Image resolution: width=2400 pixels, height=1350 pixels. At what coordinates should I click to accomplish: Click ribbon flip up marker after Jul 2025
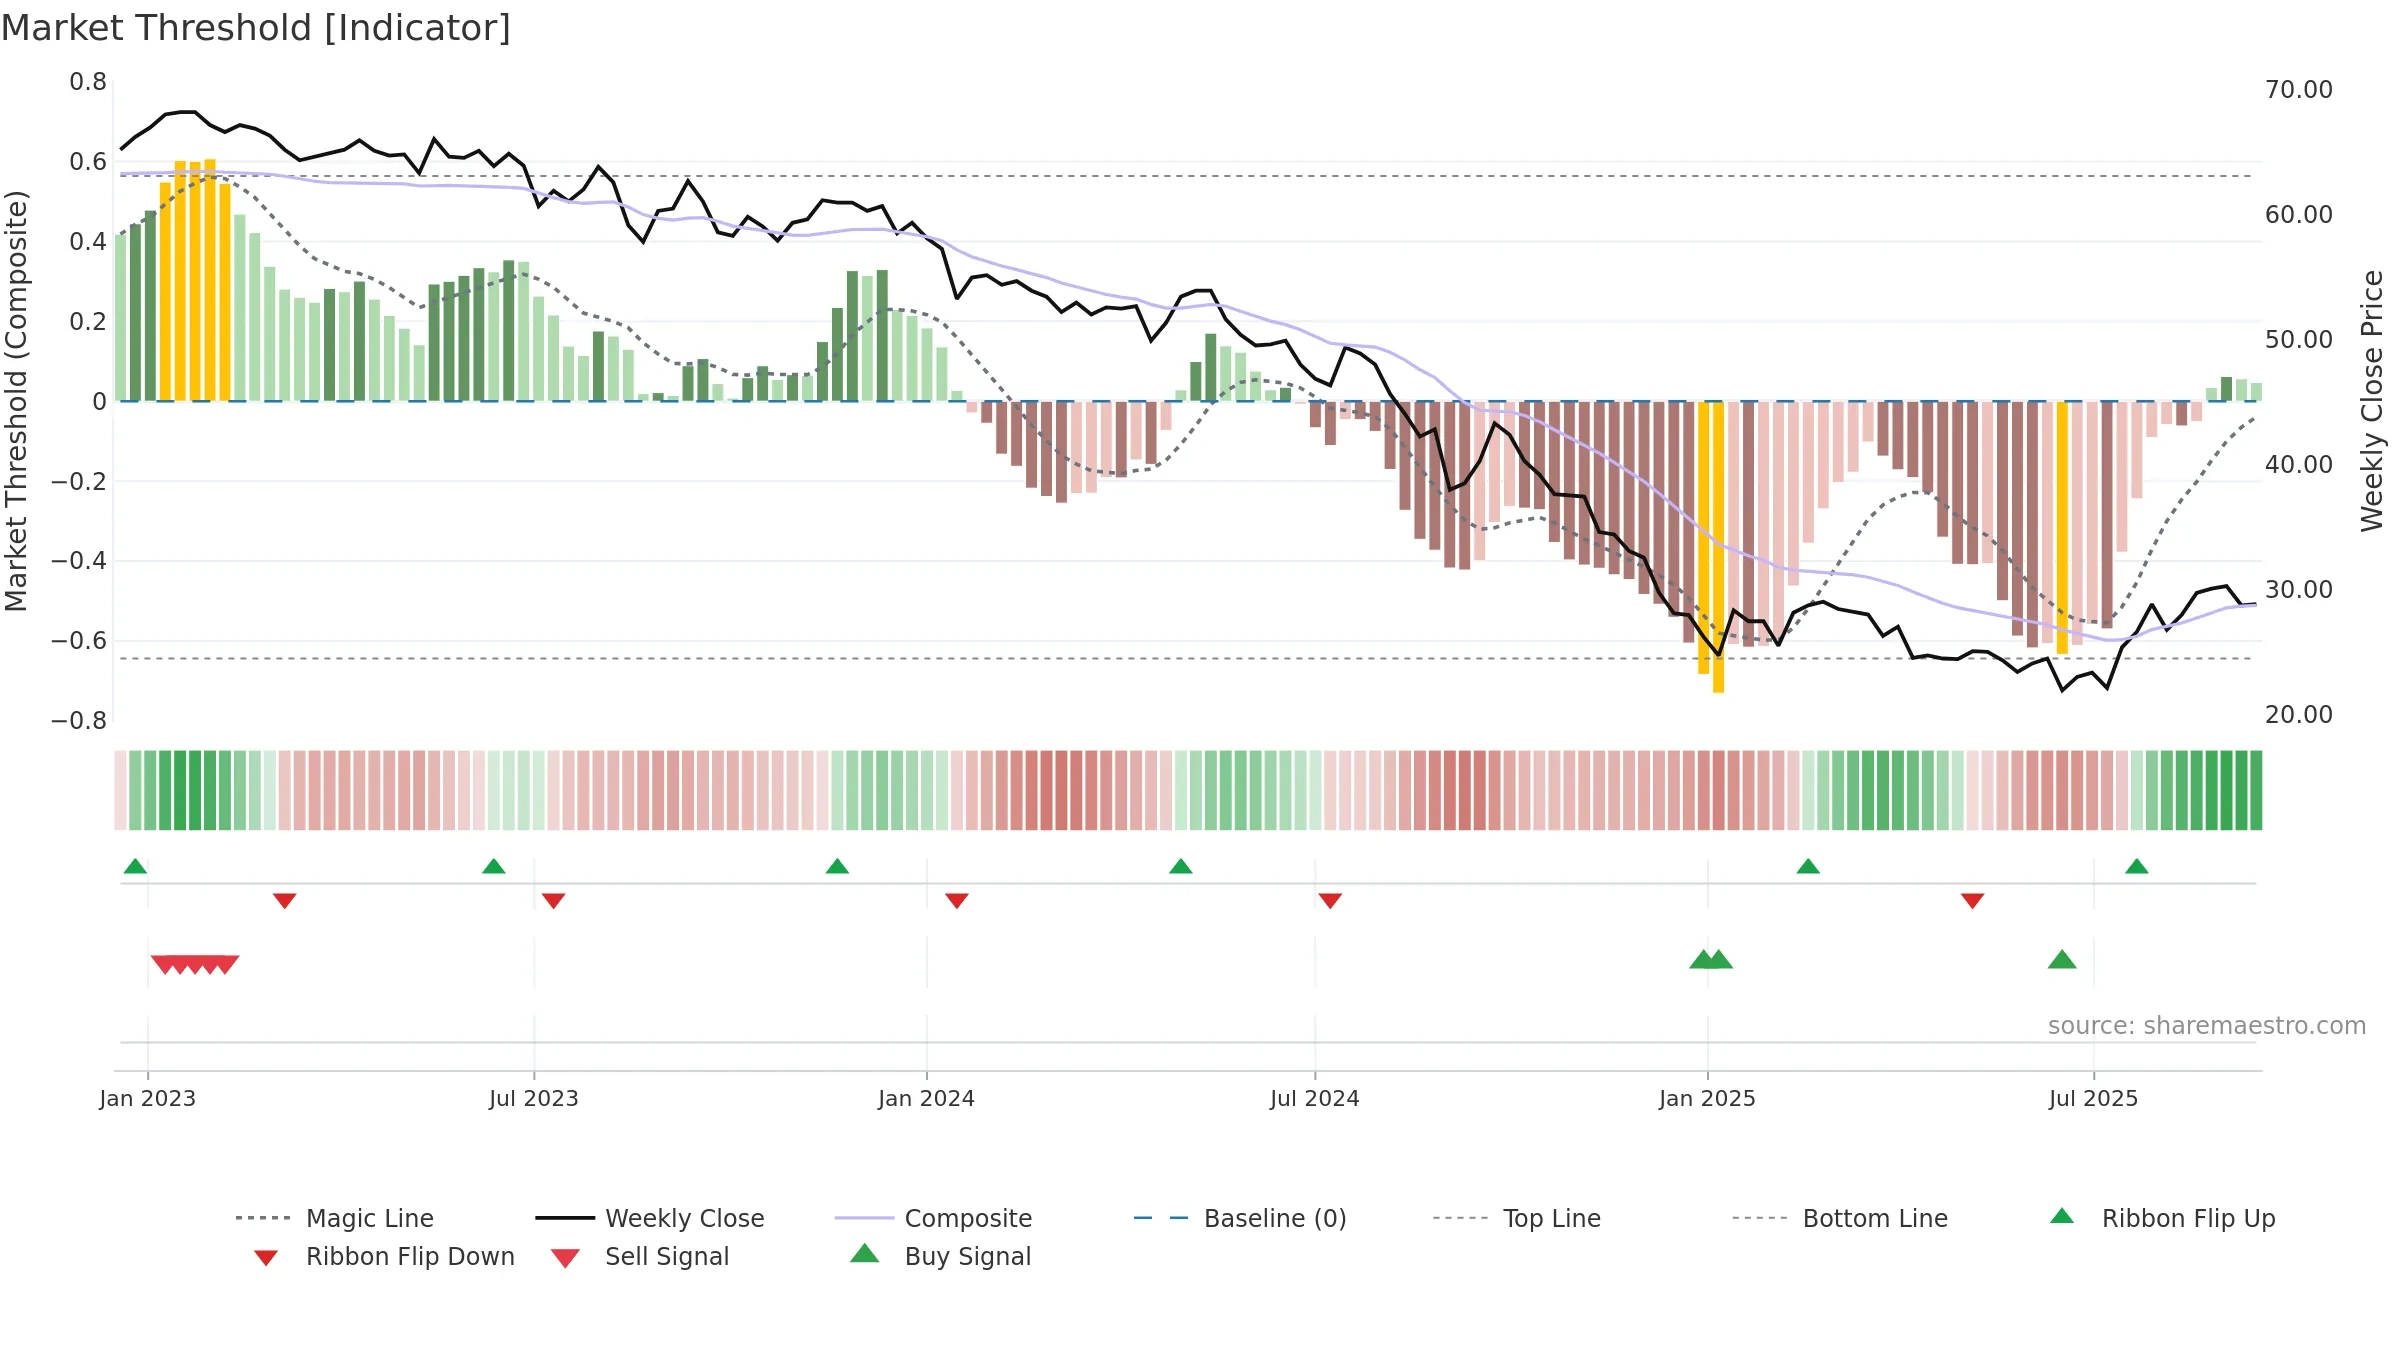(x=2136, y=866)
